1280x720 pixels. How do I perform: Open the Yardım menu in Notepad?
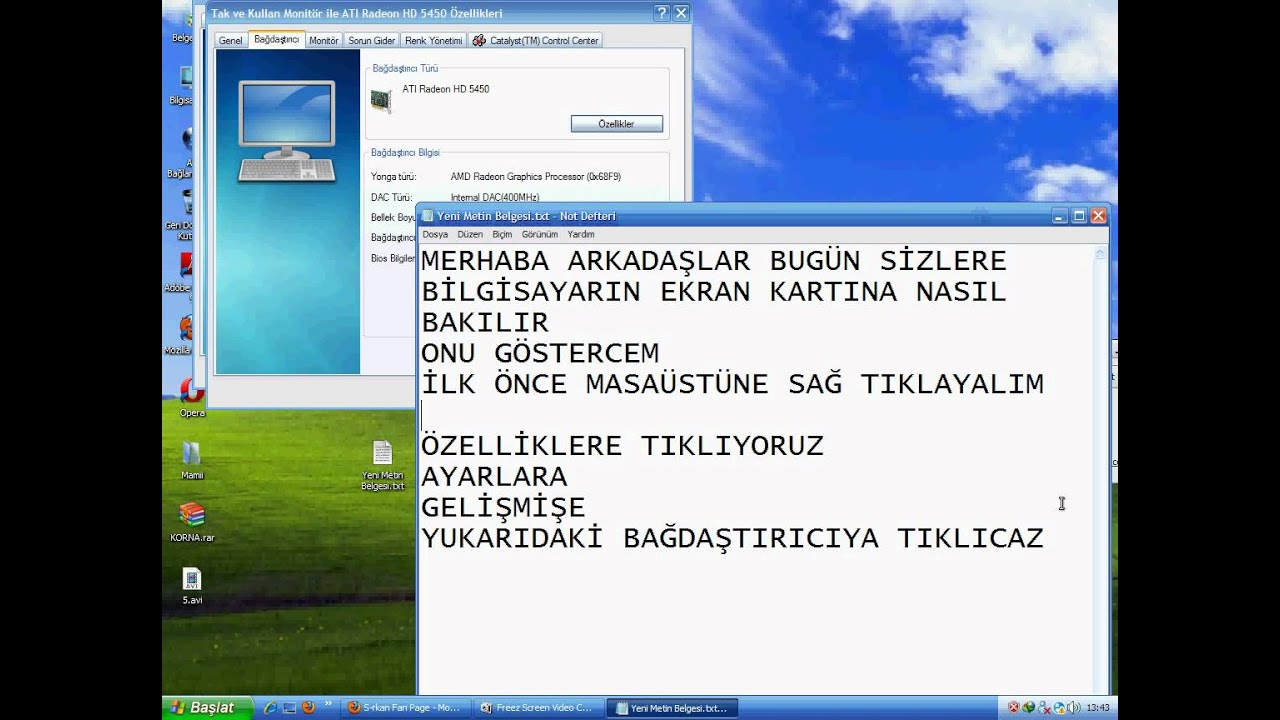click(581, 234)
